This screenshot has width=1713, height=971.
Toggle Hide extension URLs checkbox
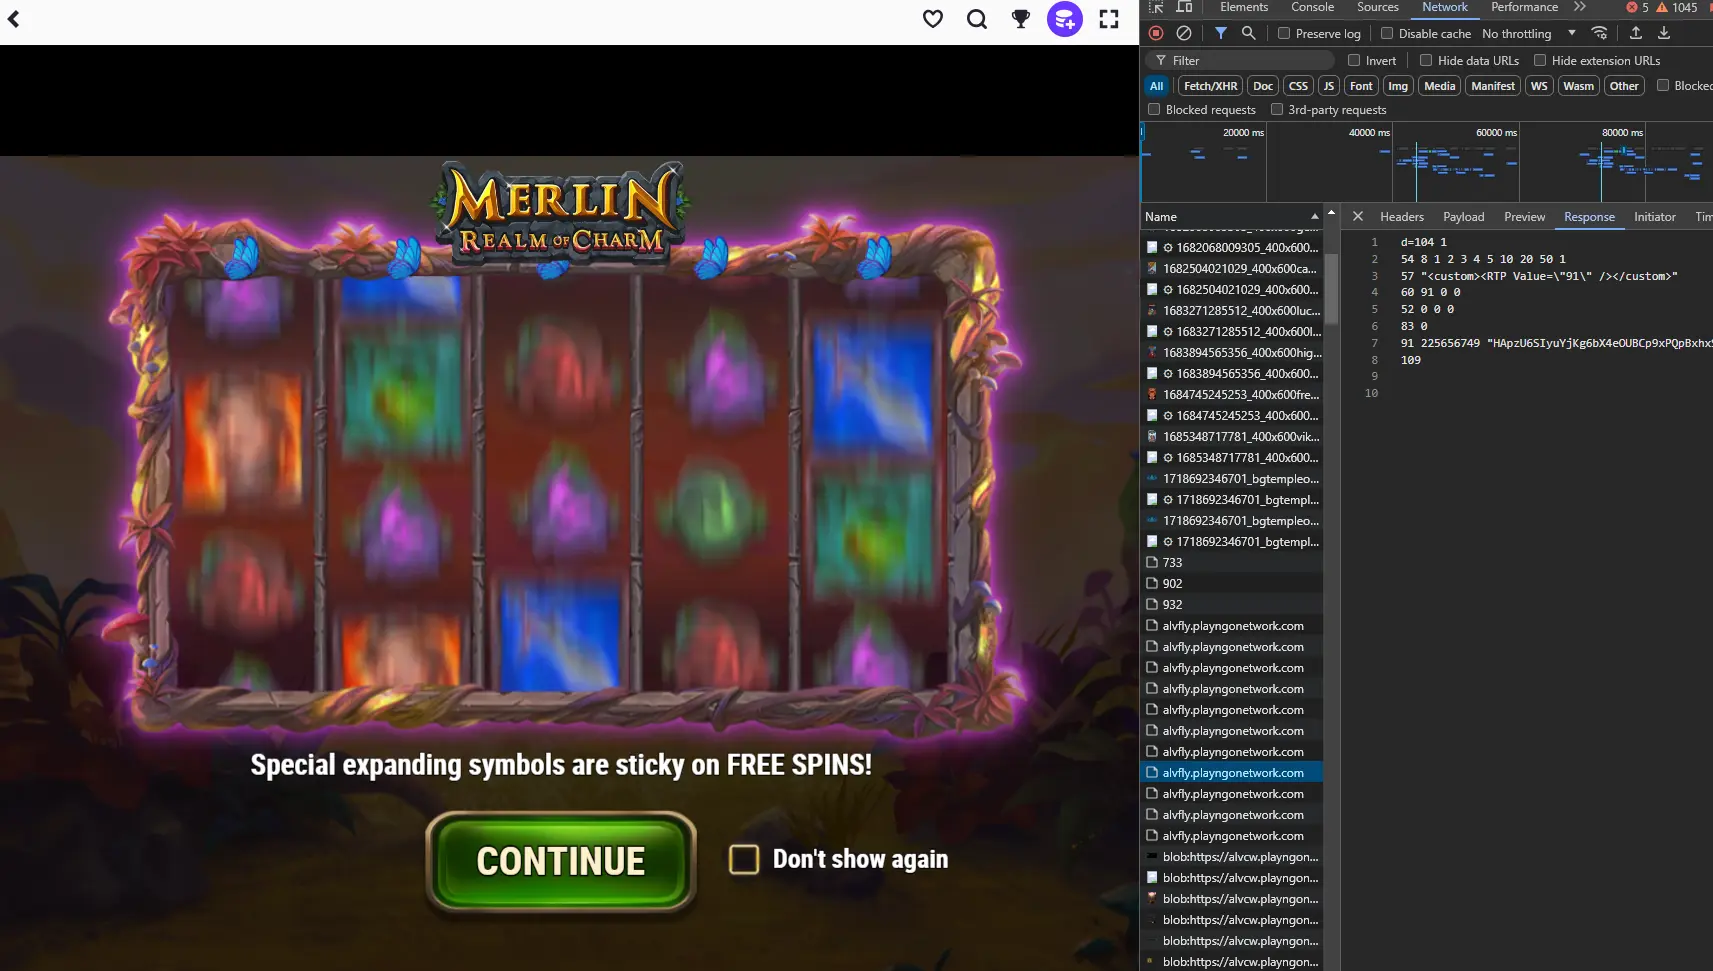point(1540,60)
